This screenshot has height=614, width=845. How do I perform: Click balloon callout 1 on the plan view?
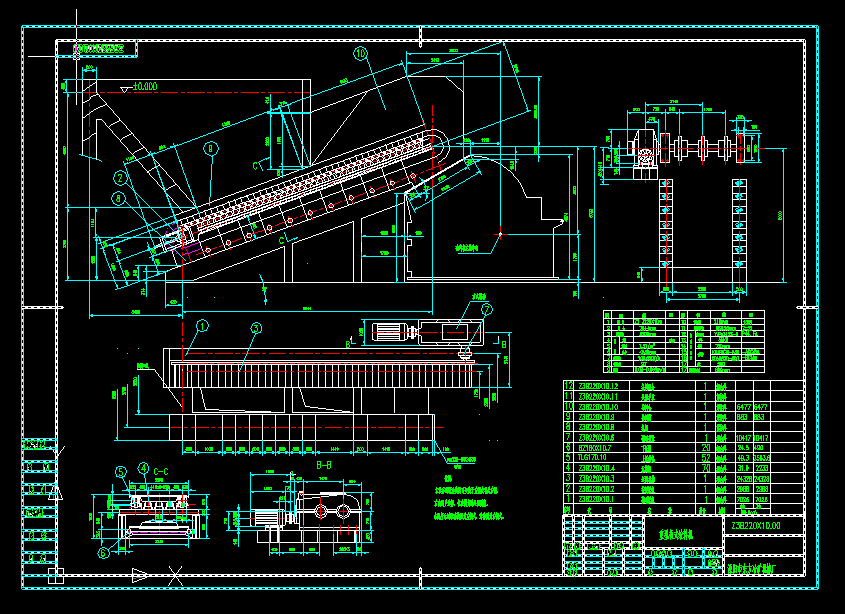202,326
